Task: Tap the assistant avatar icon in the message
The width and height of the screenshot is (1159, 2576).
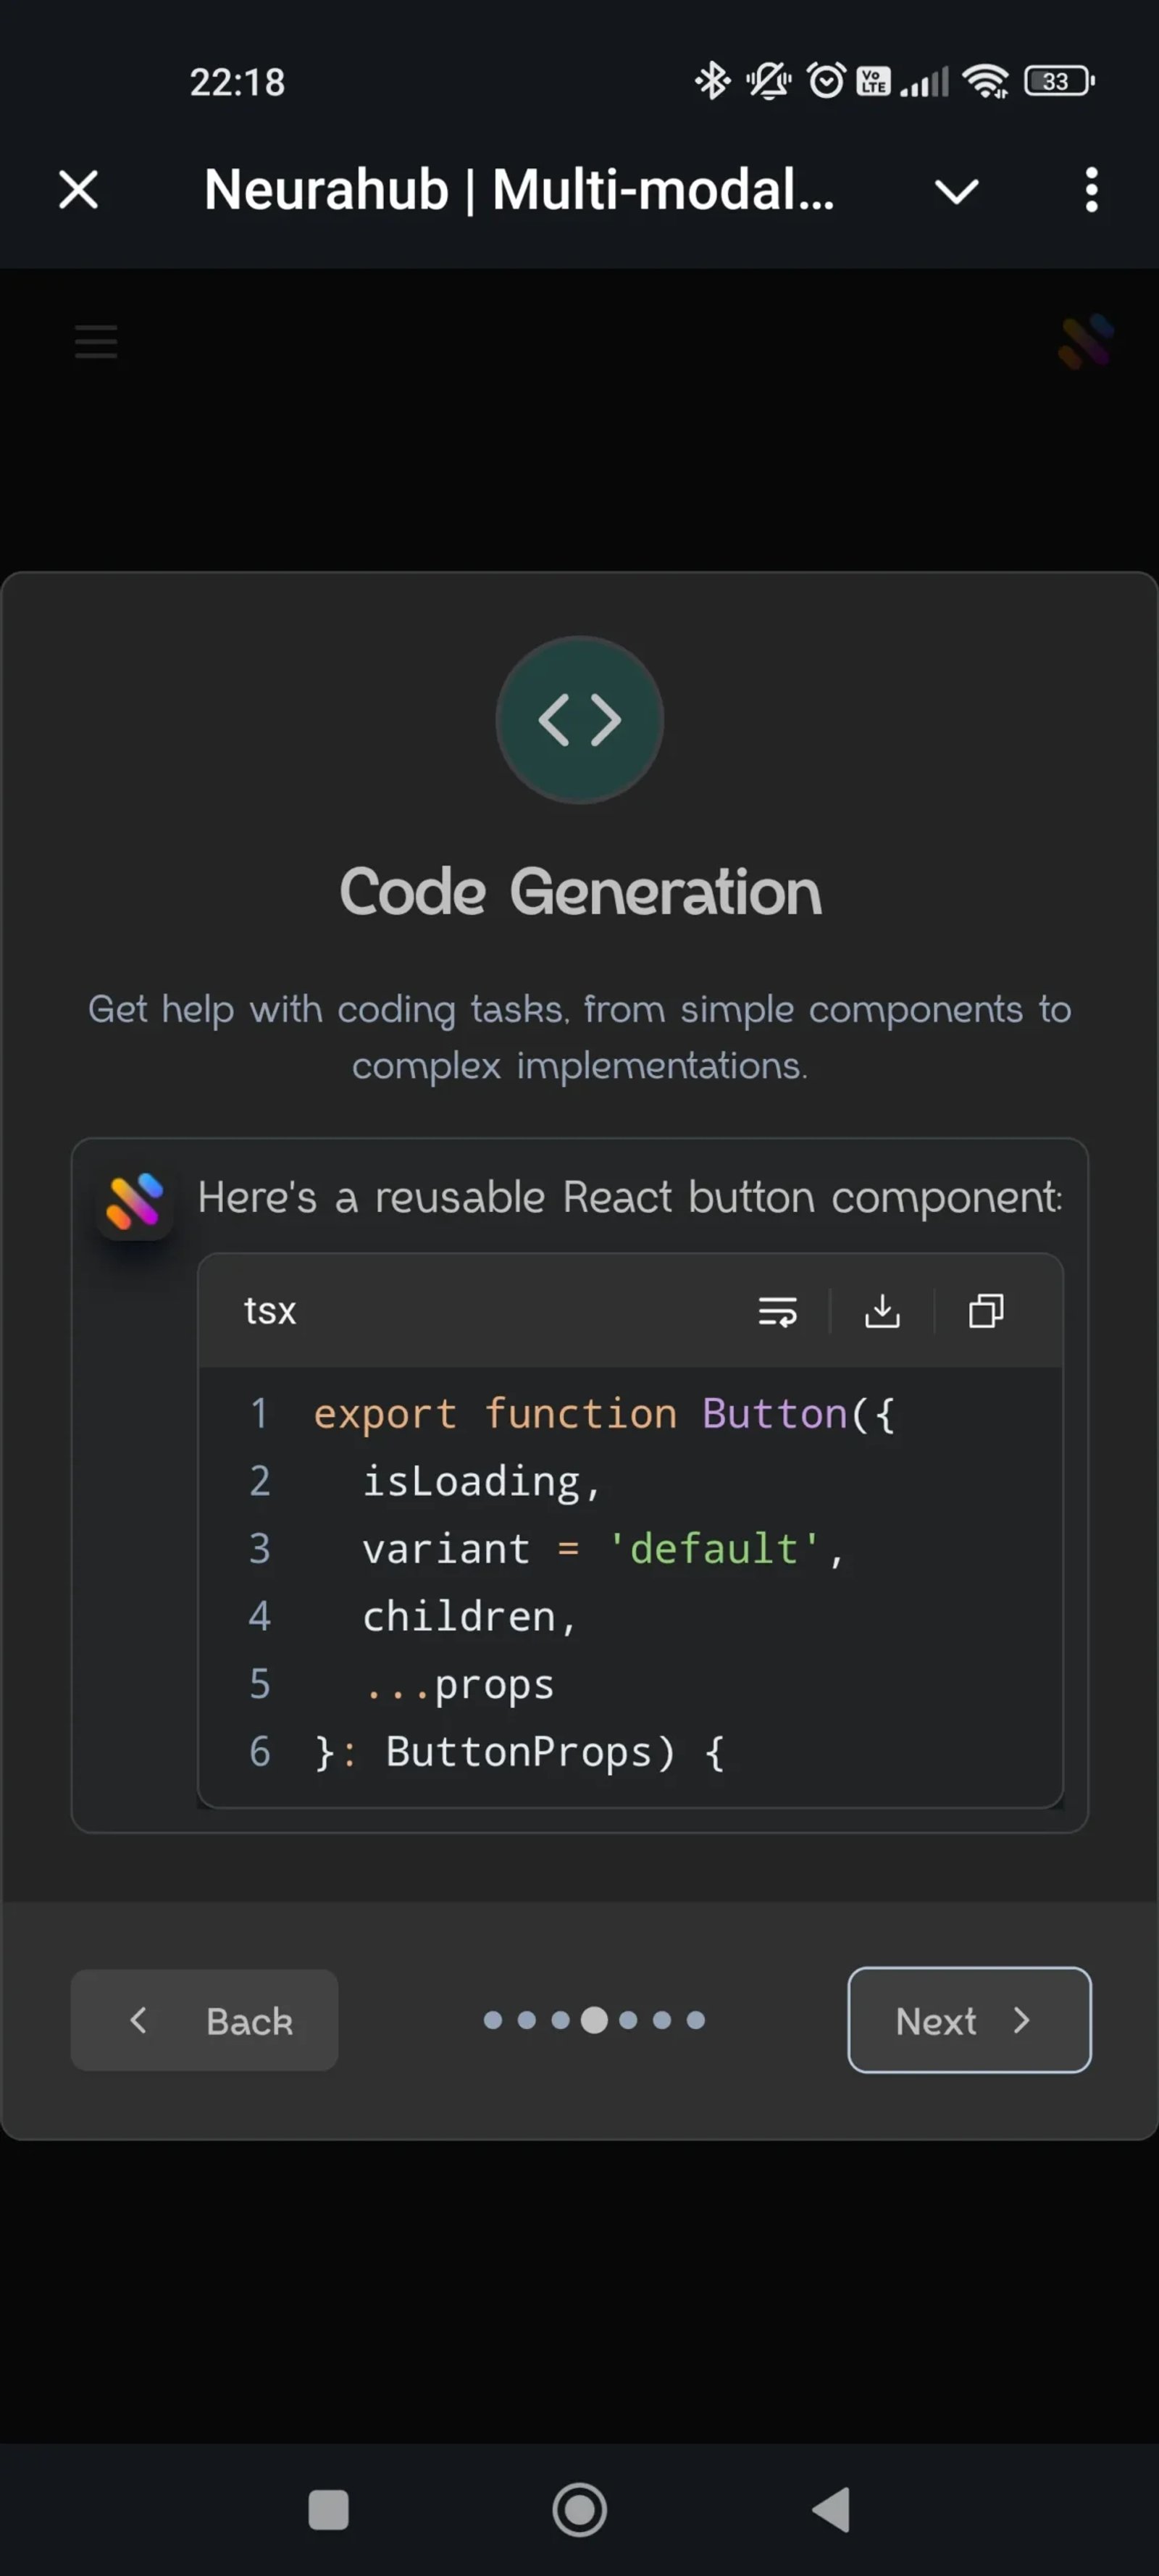Action: point(135,1200)
